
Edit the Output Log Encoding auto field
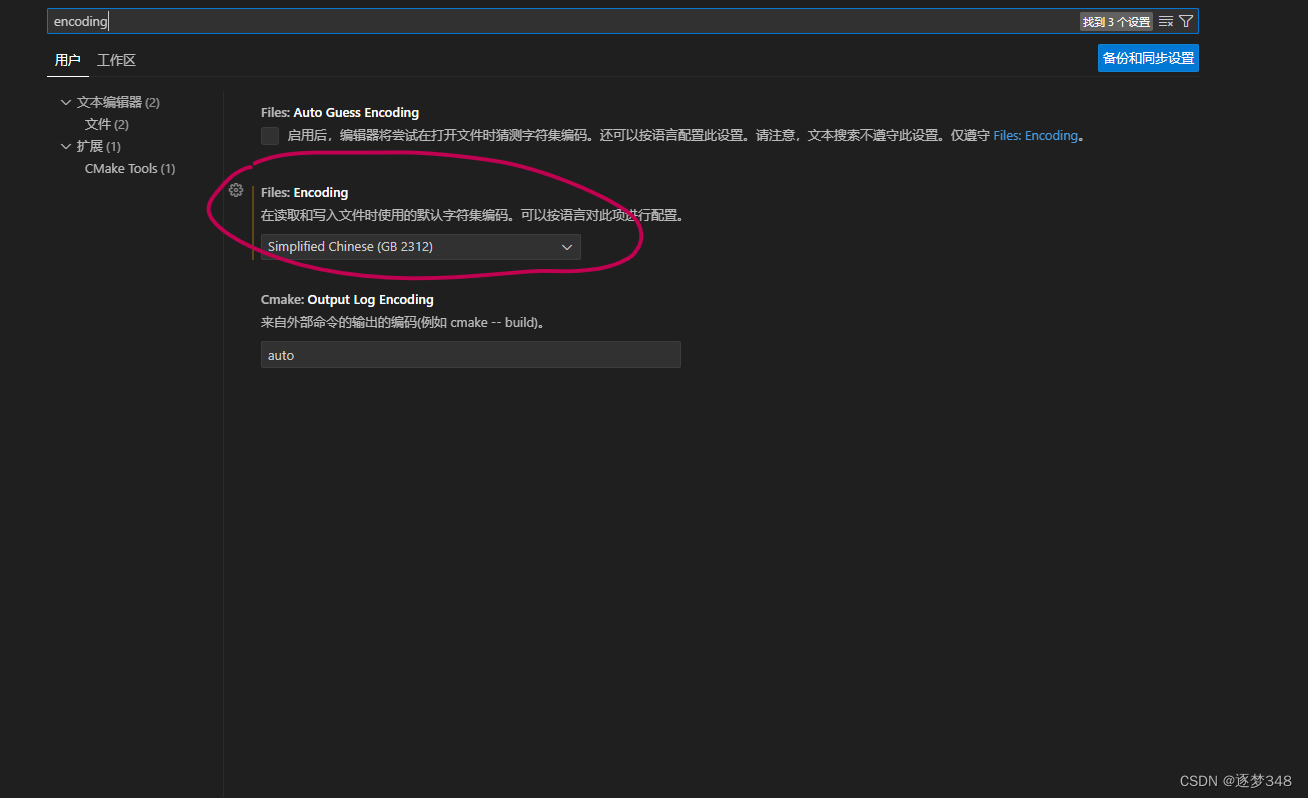(471, 355)
